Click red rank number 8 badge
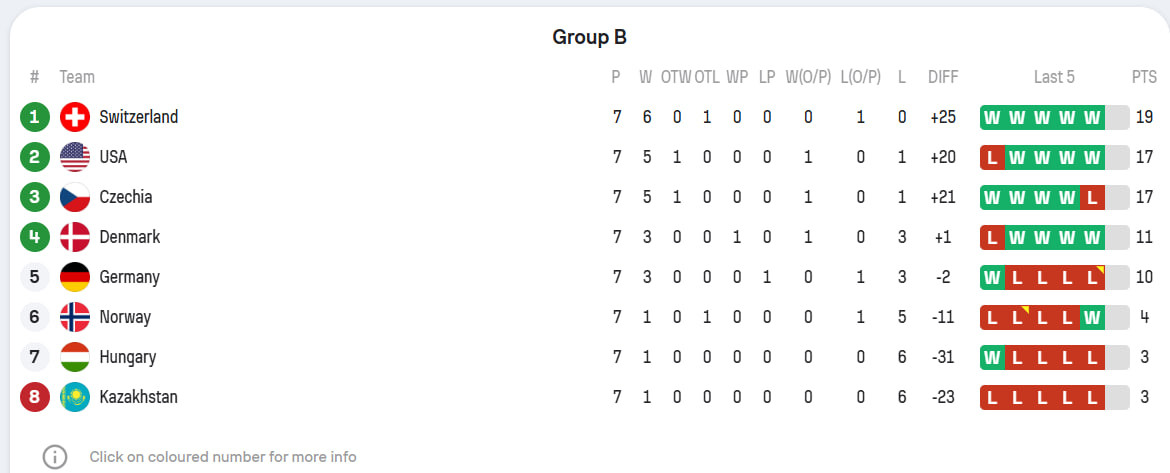1170x473 pixels. [x=34, y=397]
